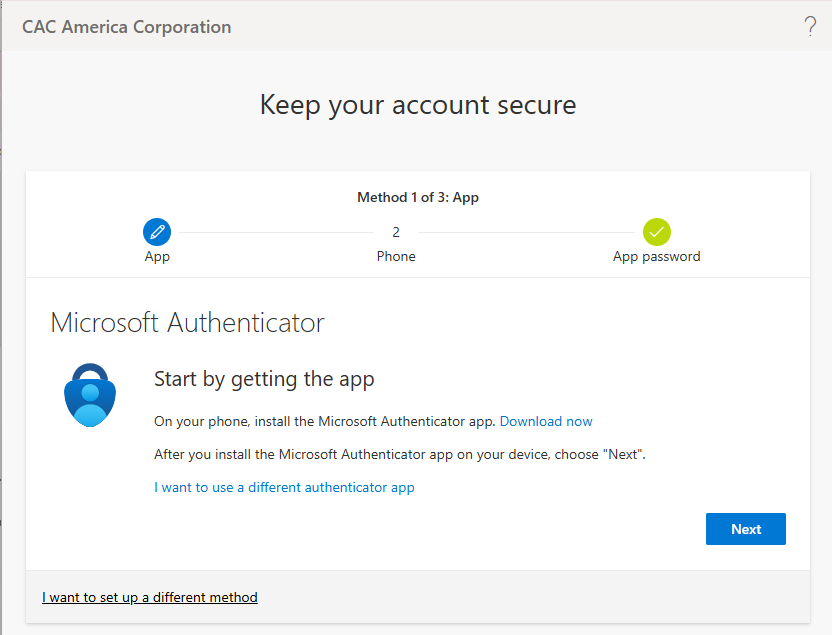This screenshot has width=832, height=635.
Task: Click the 'Keep your account secure' heading
Action: [x=417, y=104]
